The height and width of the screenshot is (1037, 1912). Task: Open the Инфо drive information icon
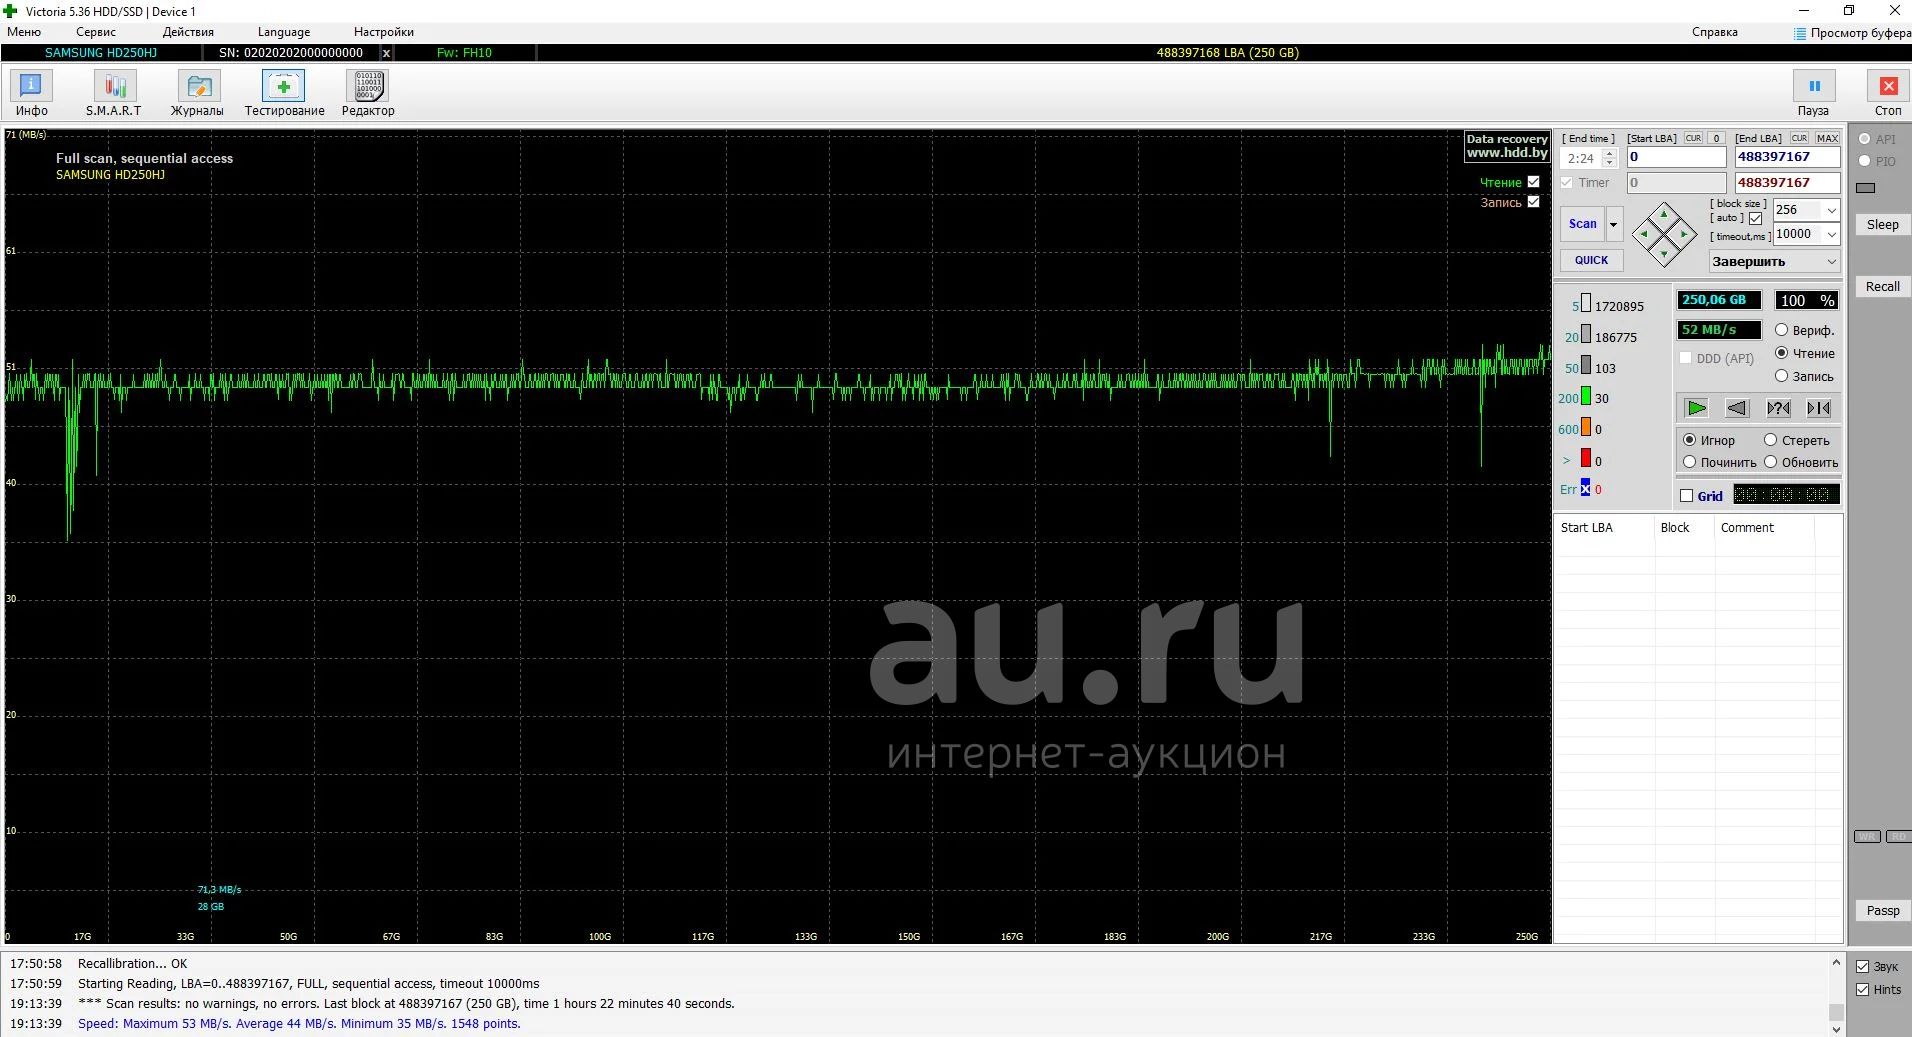point(31,94)
